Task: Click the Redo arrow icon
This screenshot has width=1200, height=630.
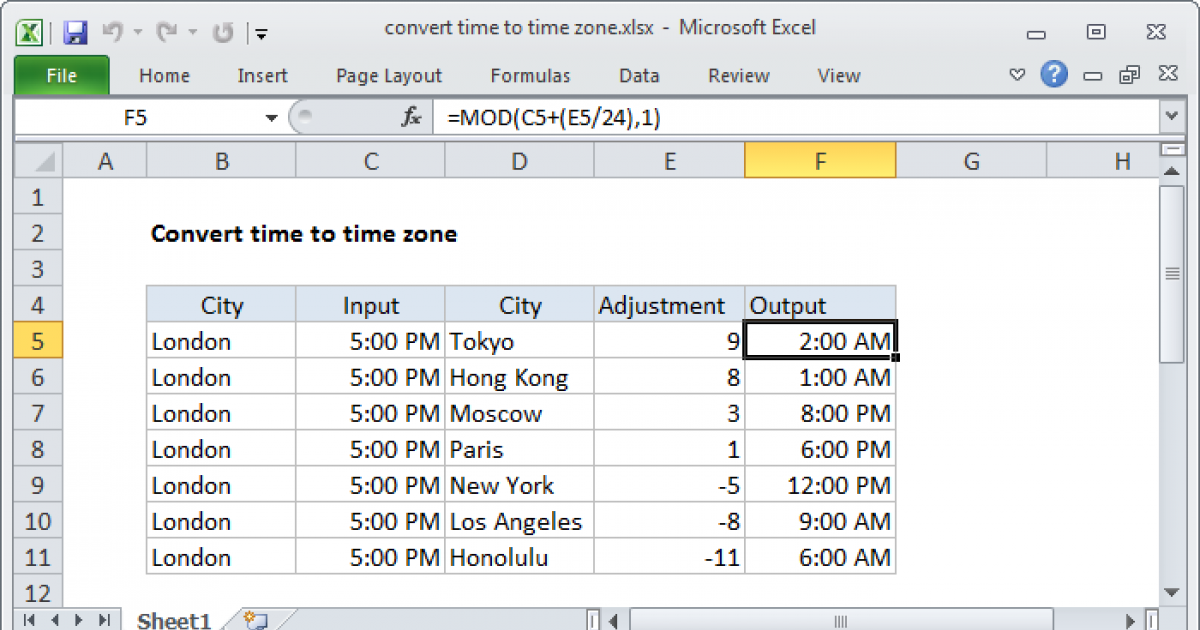Action: [x=168, y=32]
